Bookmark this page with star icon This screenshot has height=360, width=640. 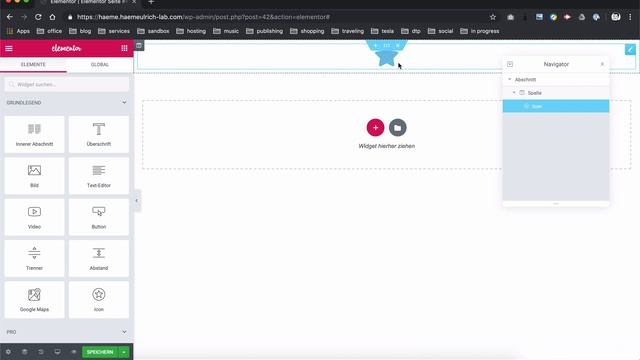[x=493, y=17]
